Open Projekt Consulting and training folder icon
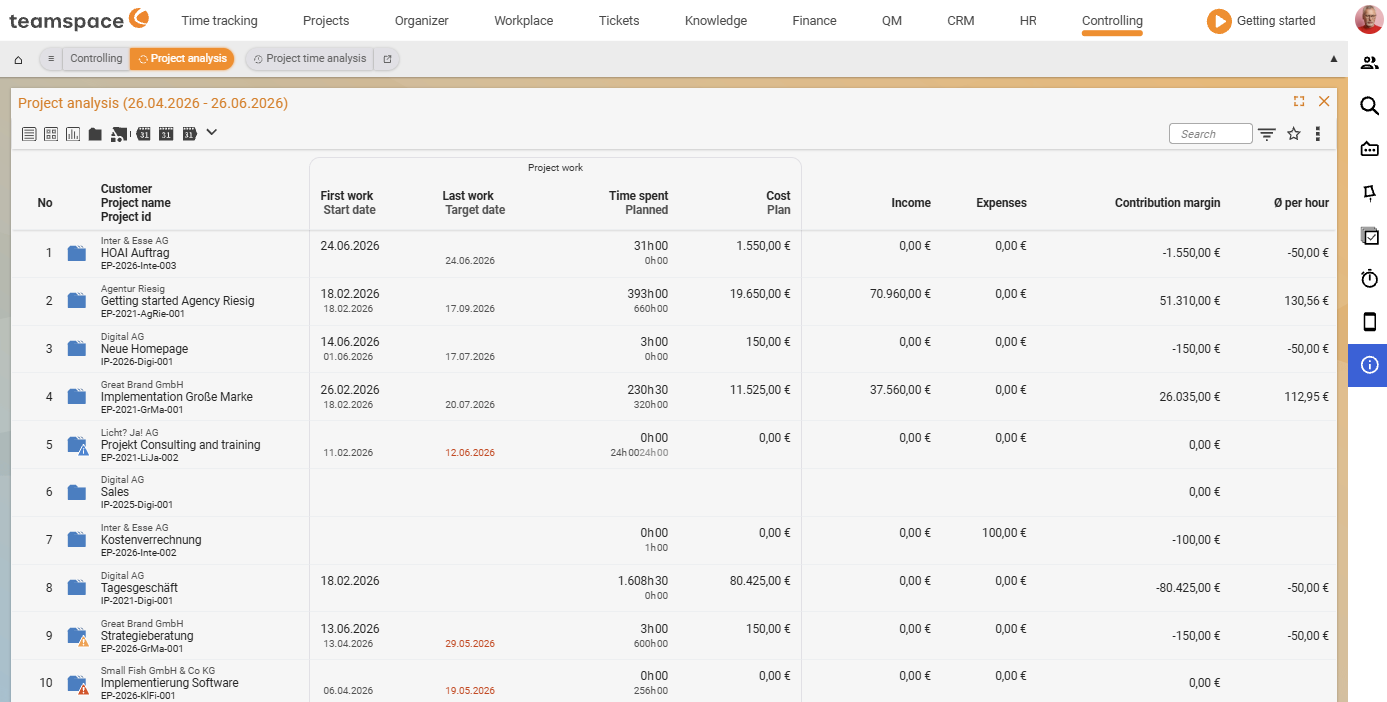The image size is (1387, 702). 78,446
